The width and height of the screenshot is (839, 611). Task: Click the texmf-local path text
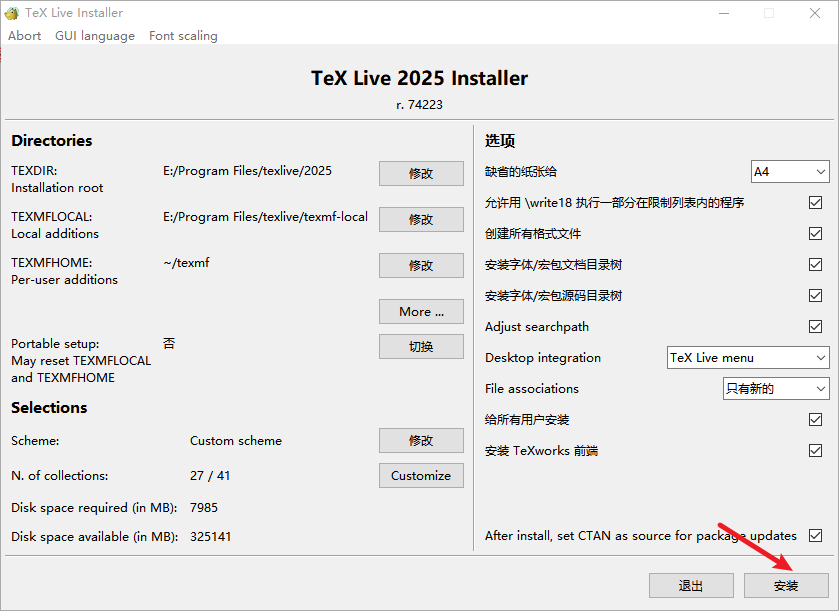point(265,217)
